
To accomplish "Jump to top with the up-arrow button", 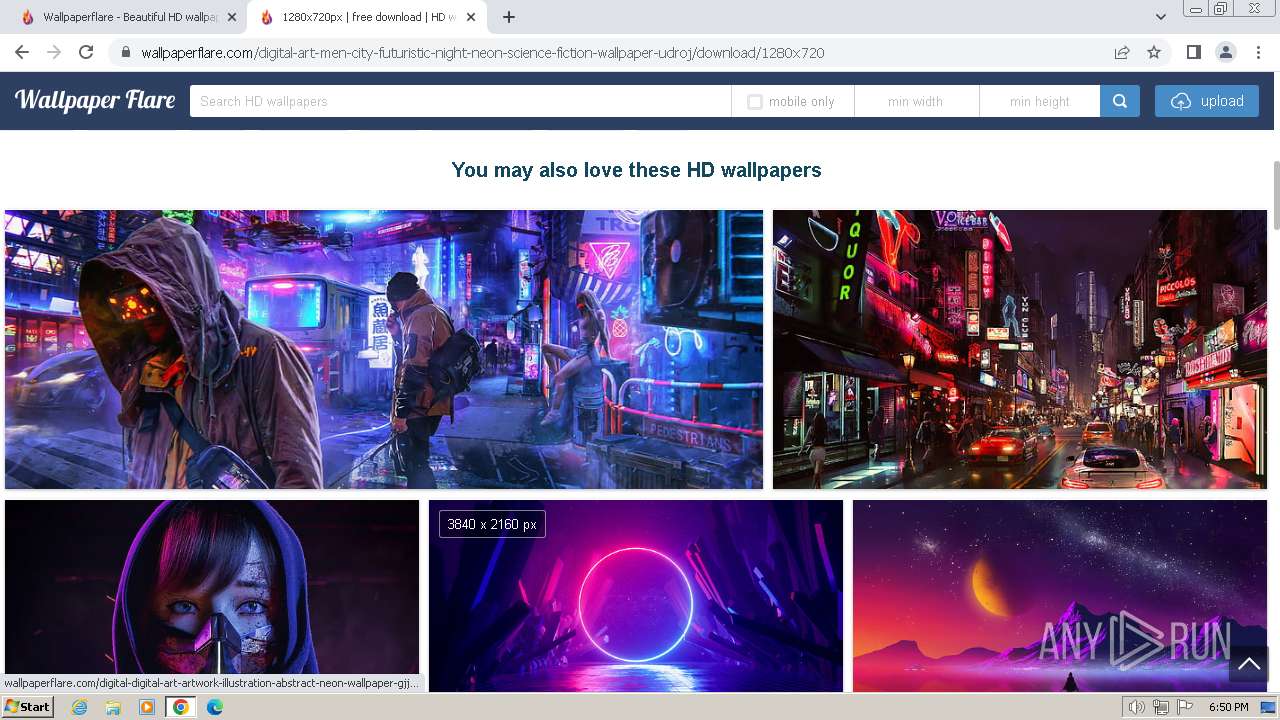I will 1249,663.
